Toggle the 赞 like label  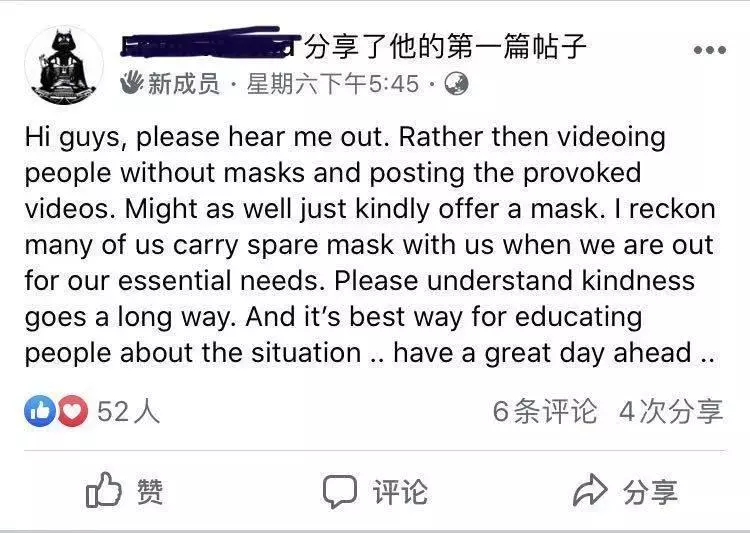click(x=150, y=491)
